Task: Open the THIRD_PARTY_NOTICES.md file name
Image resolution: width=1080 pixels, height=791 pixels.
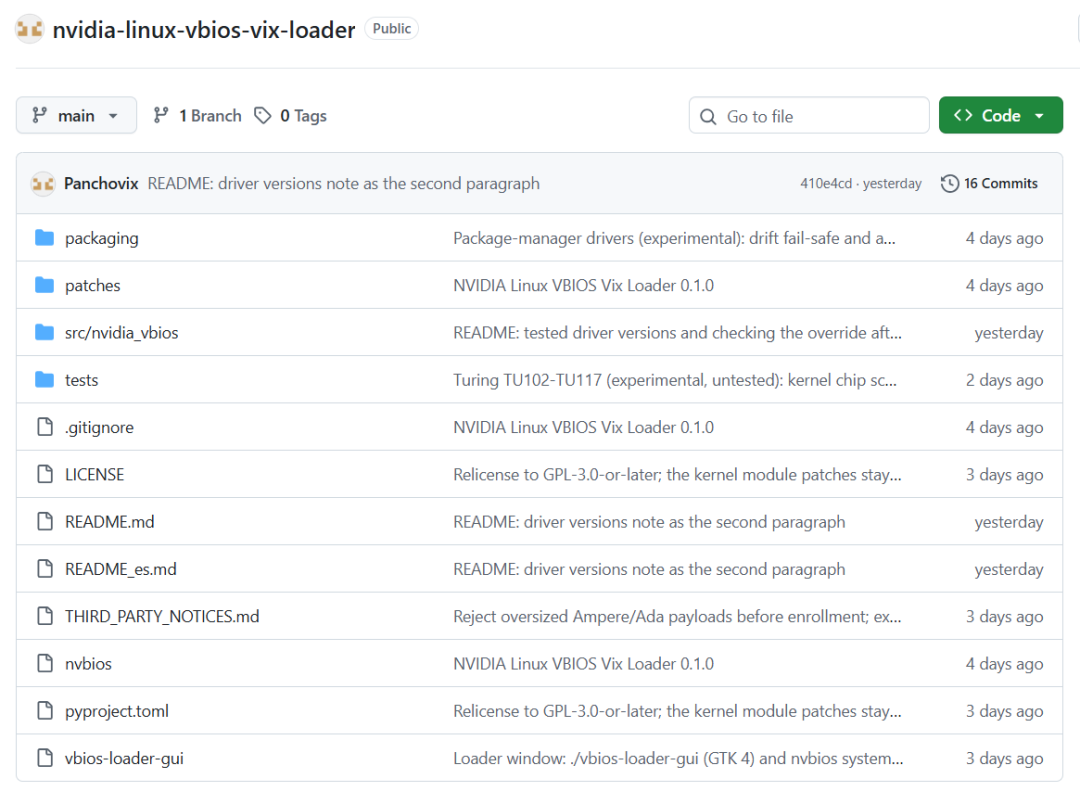Action: coord(163,617)
